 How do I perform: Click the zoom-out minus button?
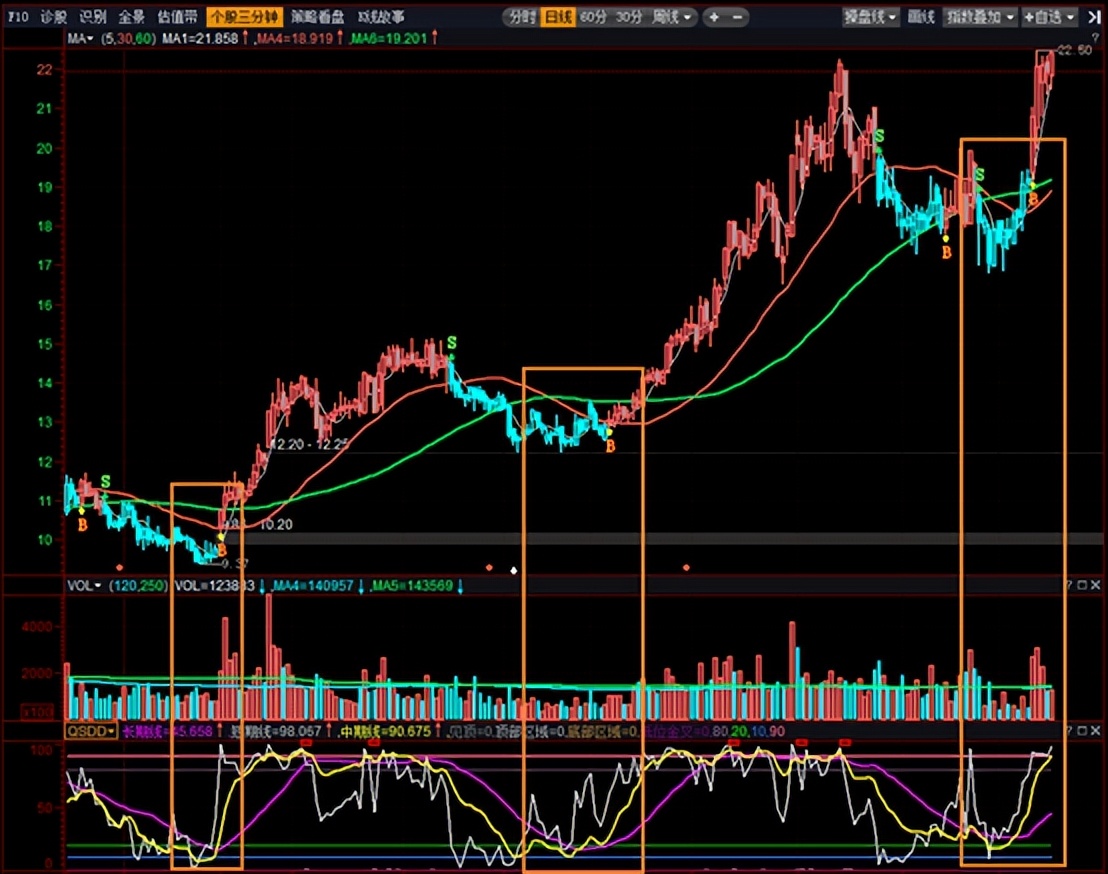point(738,17)
